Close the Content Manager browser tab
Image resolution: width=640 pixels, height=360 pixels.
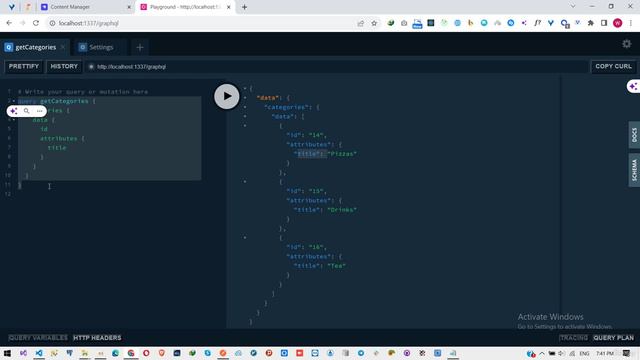[x=129, y=7]
